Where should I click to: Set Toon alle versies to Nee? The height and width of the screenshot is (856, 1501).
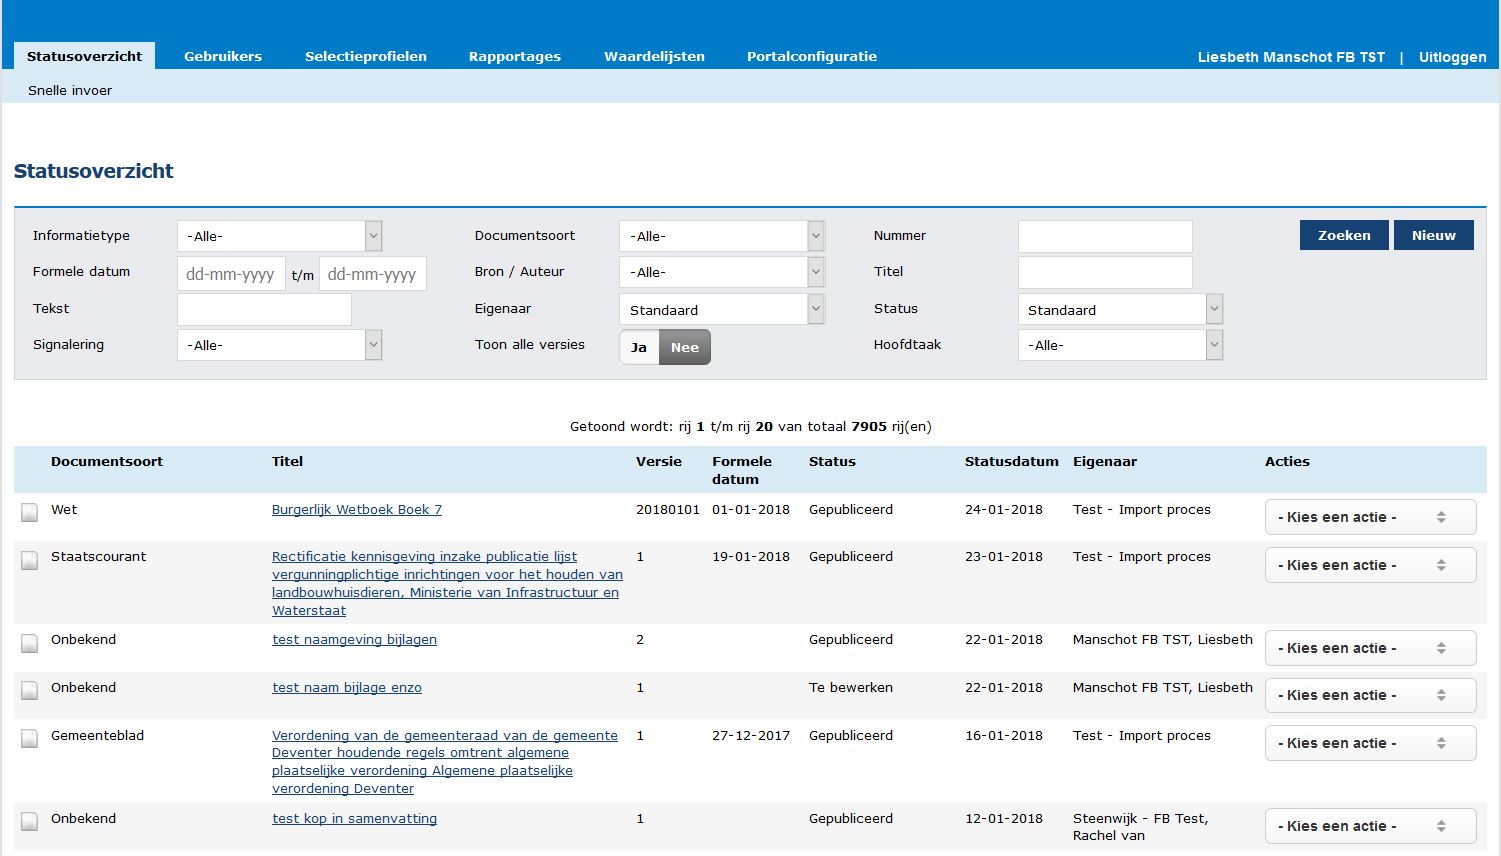685,347
